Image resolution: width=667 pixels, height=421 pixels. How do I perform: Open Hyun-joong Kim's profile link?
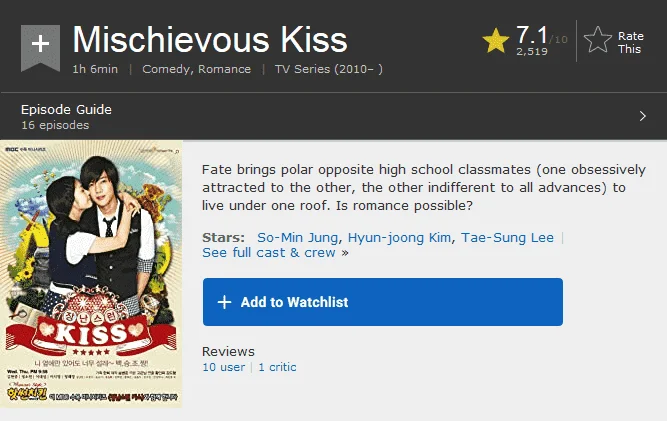pos(399,238)
